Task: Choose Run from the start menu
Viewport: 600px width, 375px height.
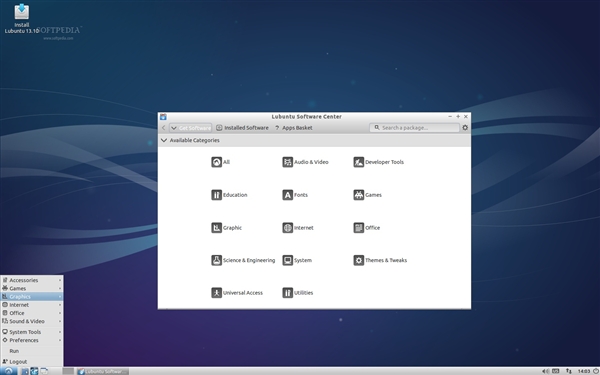Action: tap(32, 351)
